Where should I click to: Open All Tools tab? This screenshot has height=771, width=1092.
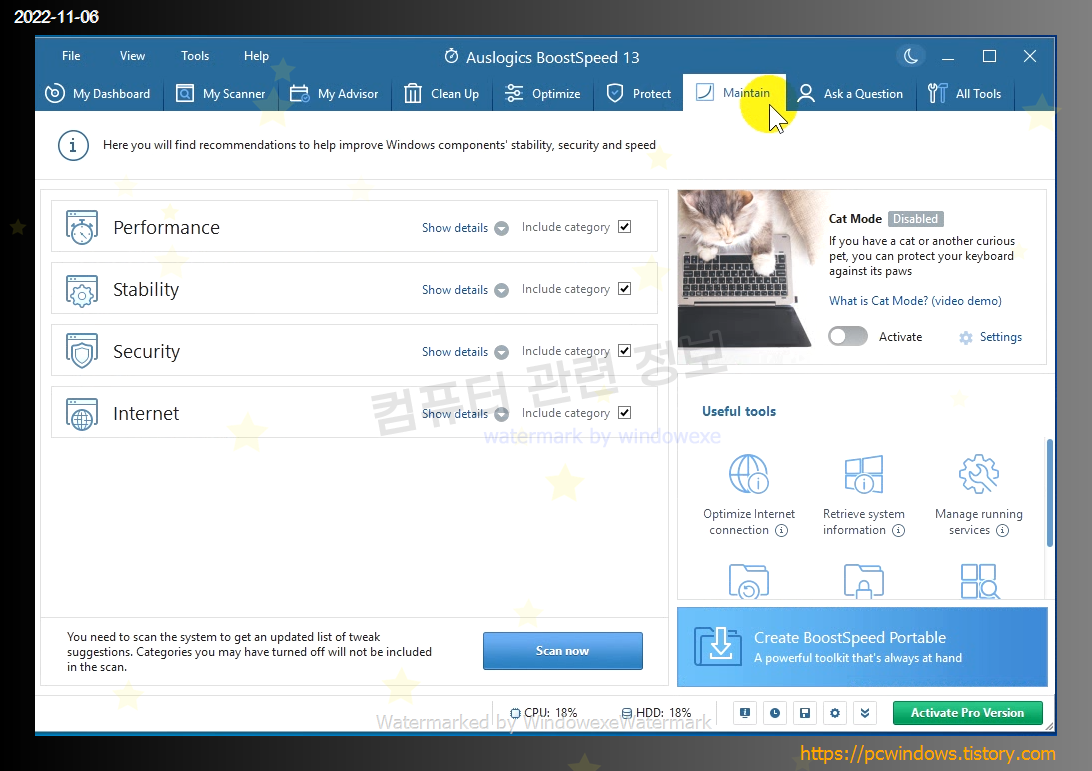tap(965, 93)
